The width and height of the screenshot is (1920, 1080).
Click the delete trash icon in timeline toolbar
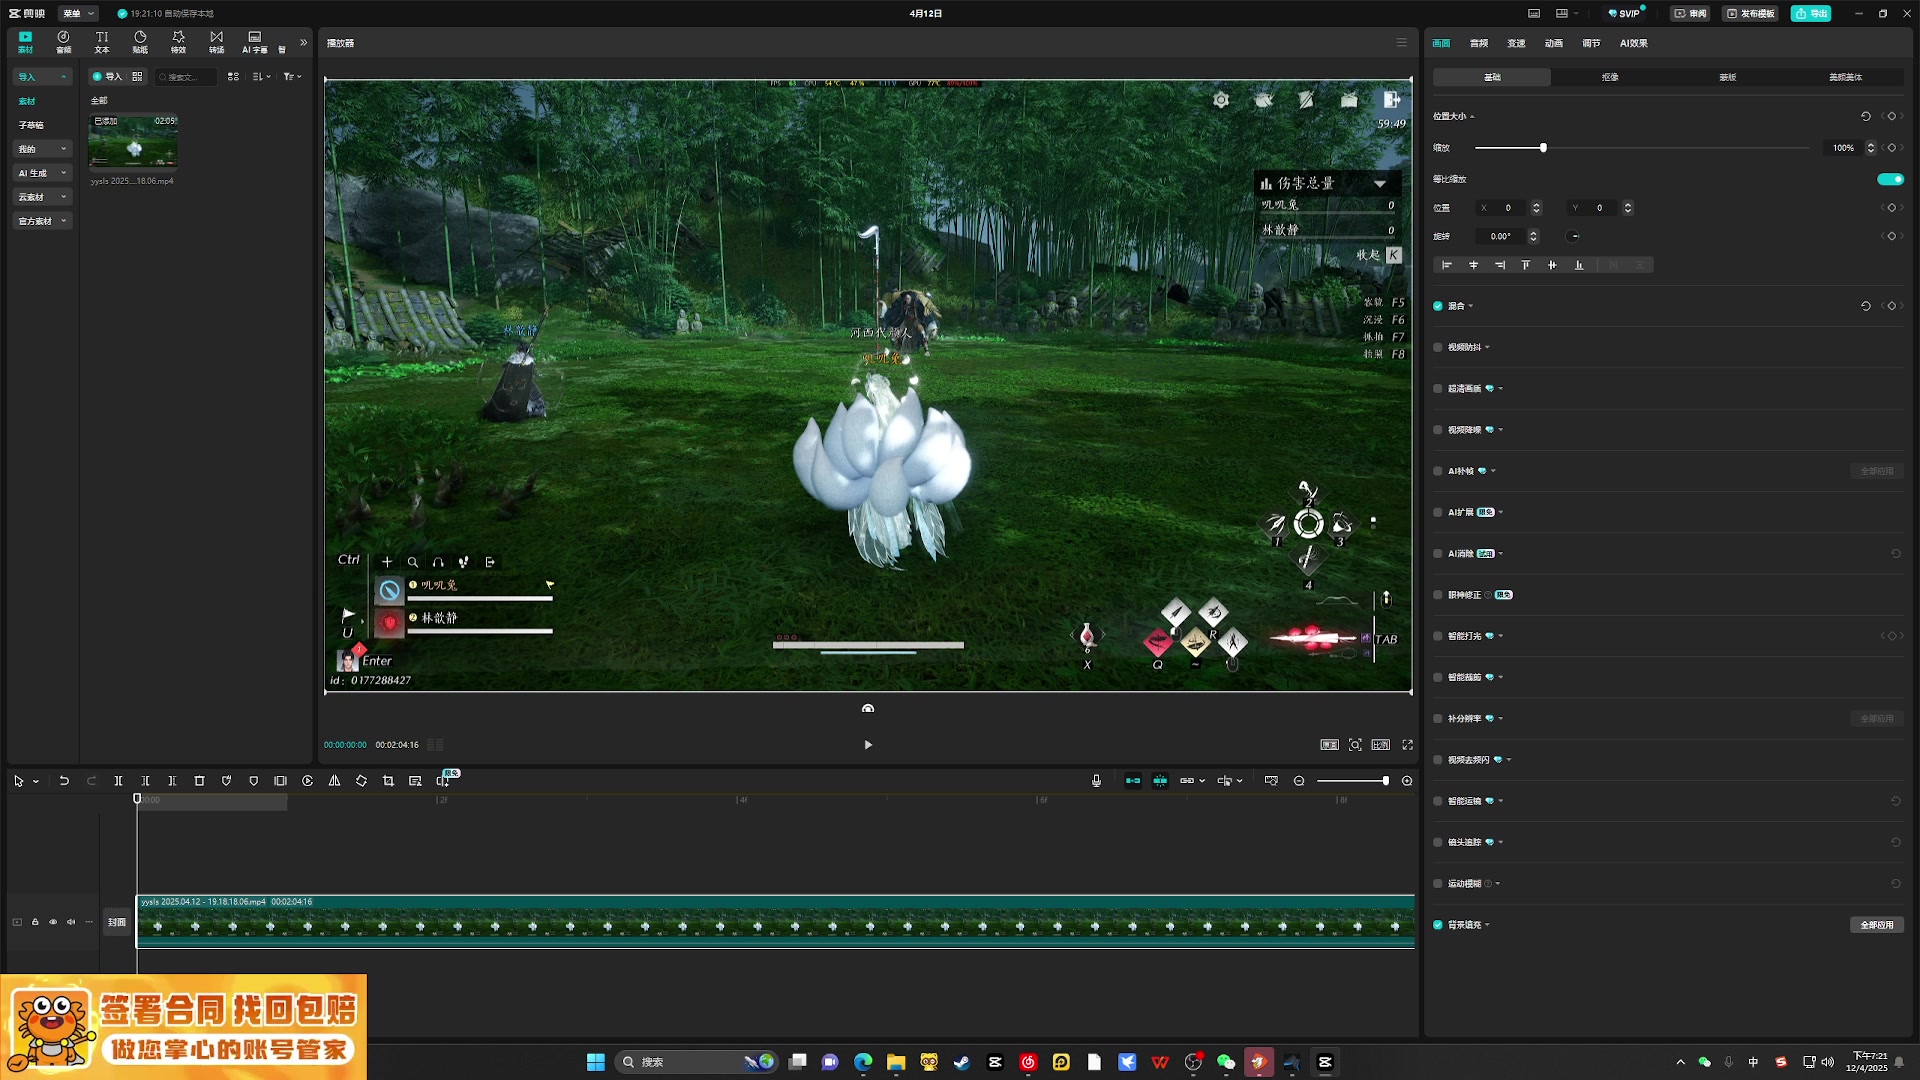(199, 781)
